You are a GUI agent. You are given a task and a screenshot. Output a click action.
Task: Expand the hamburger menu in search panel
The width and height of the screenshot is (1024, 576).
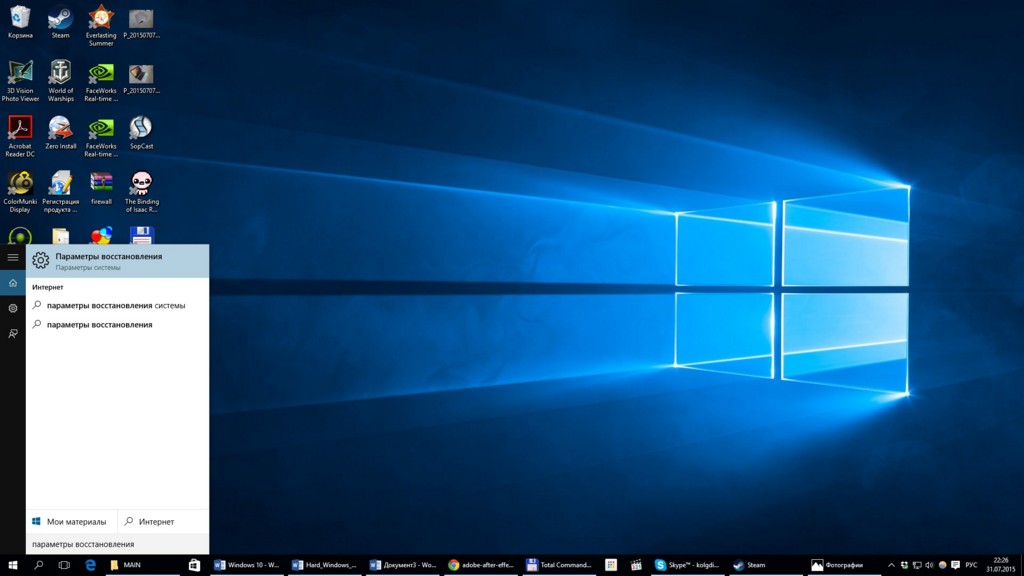[x=12, y=257]
